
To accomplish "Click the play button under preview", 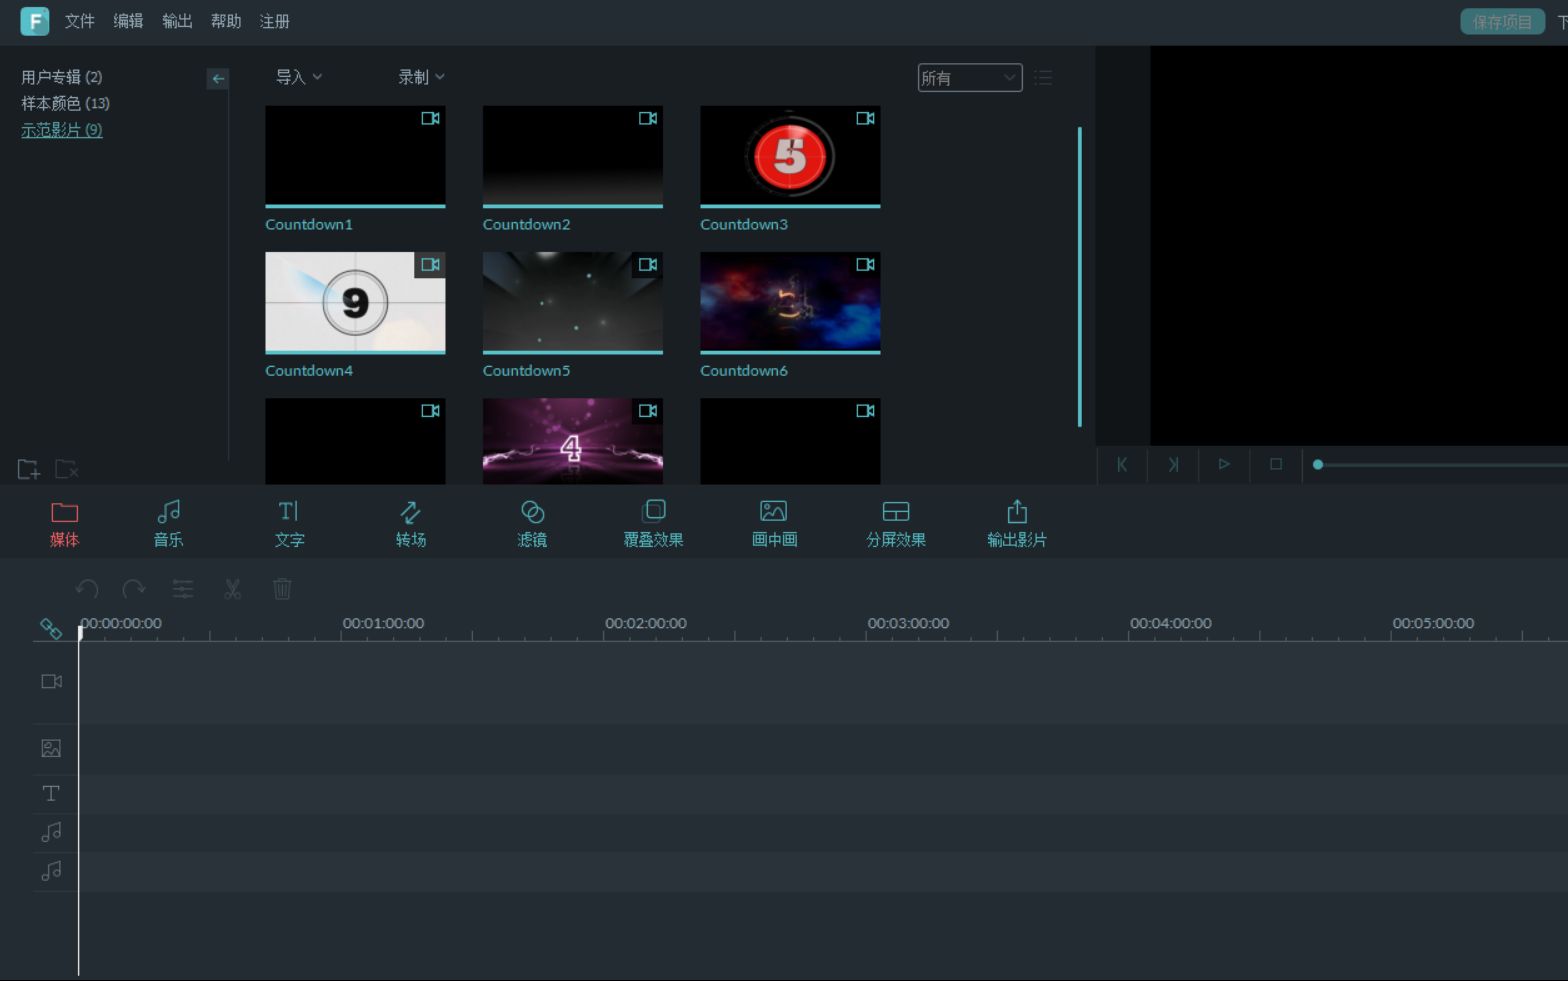I will point(1224,464).
